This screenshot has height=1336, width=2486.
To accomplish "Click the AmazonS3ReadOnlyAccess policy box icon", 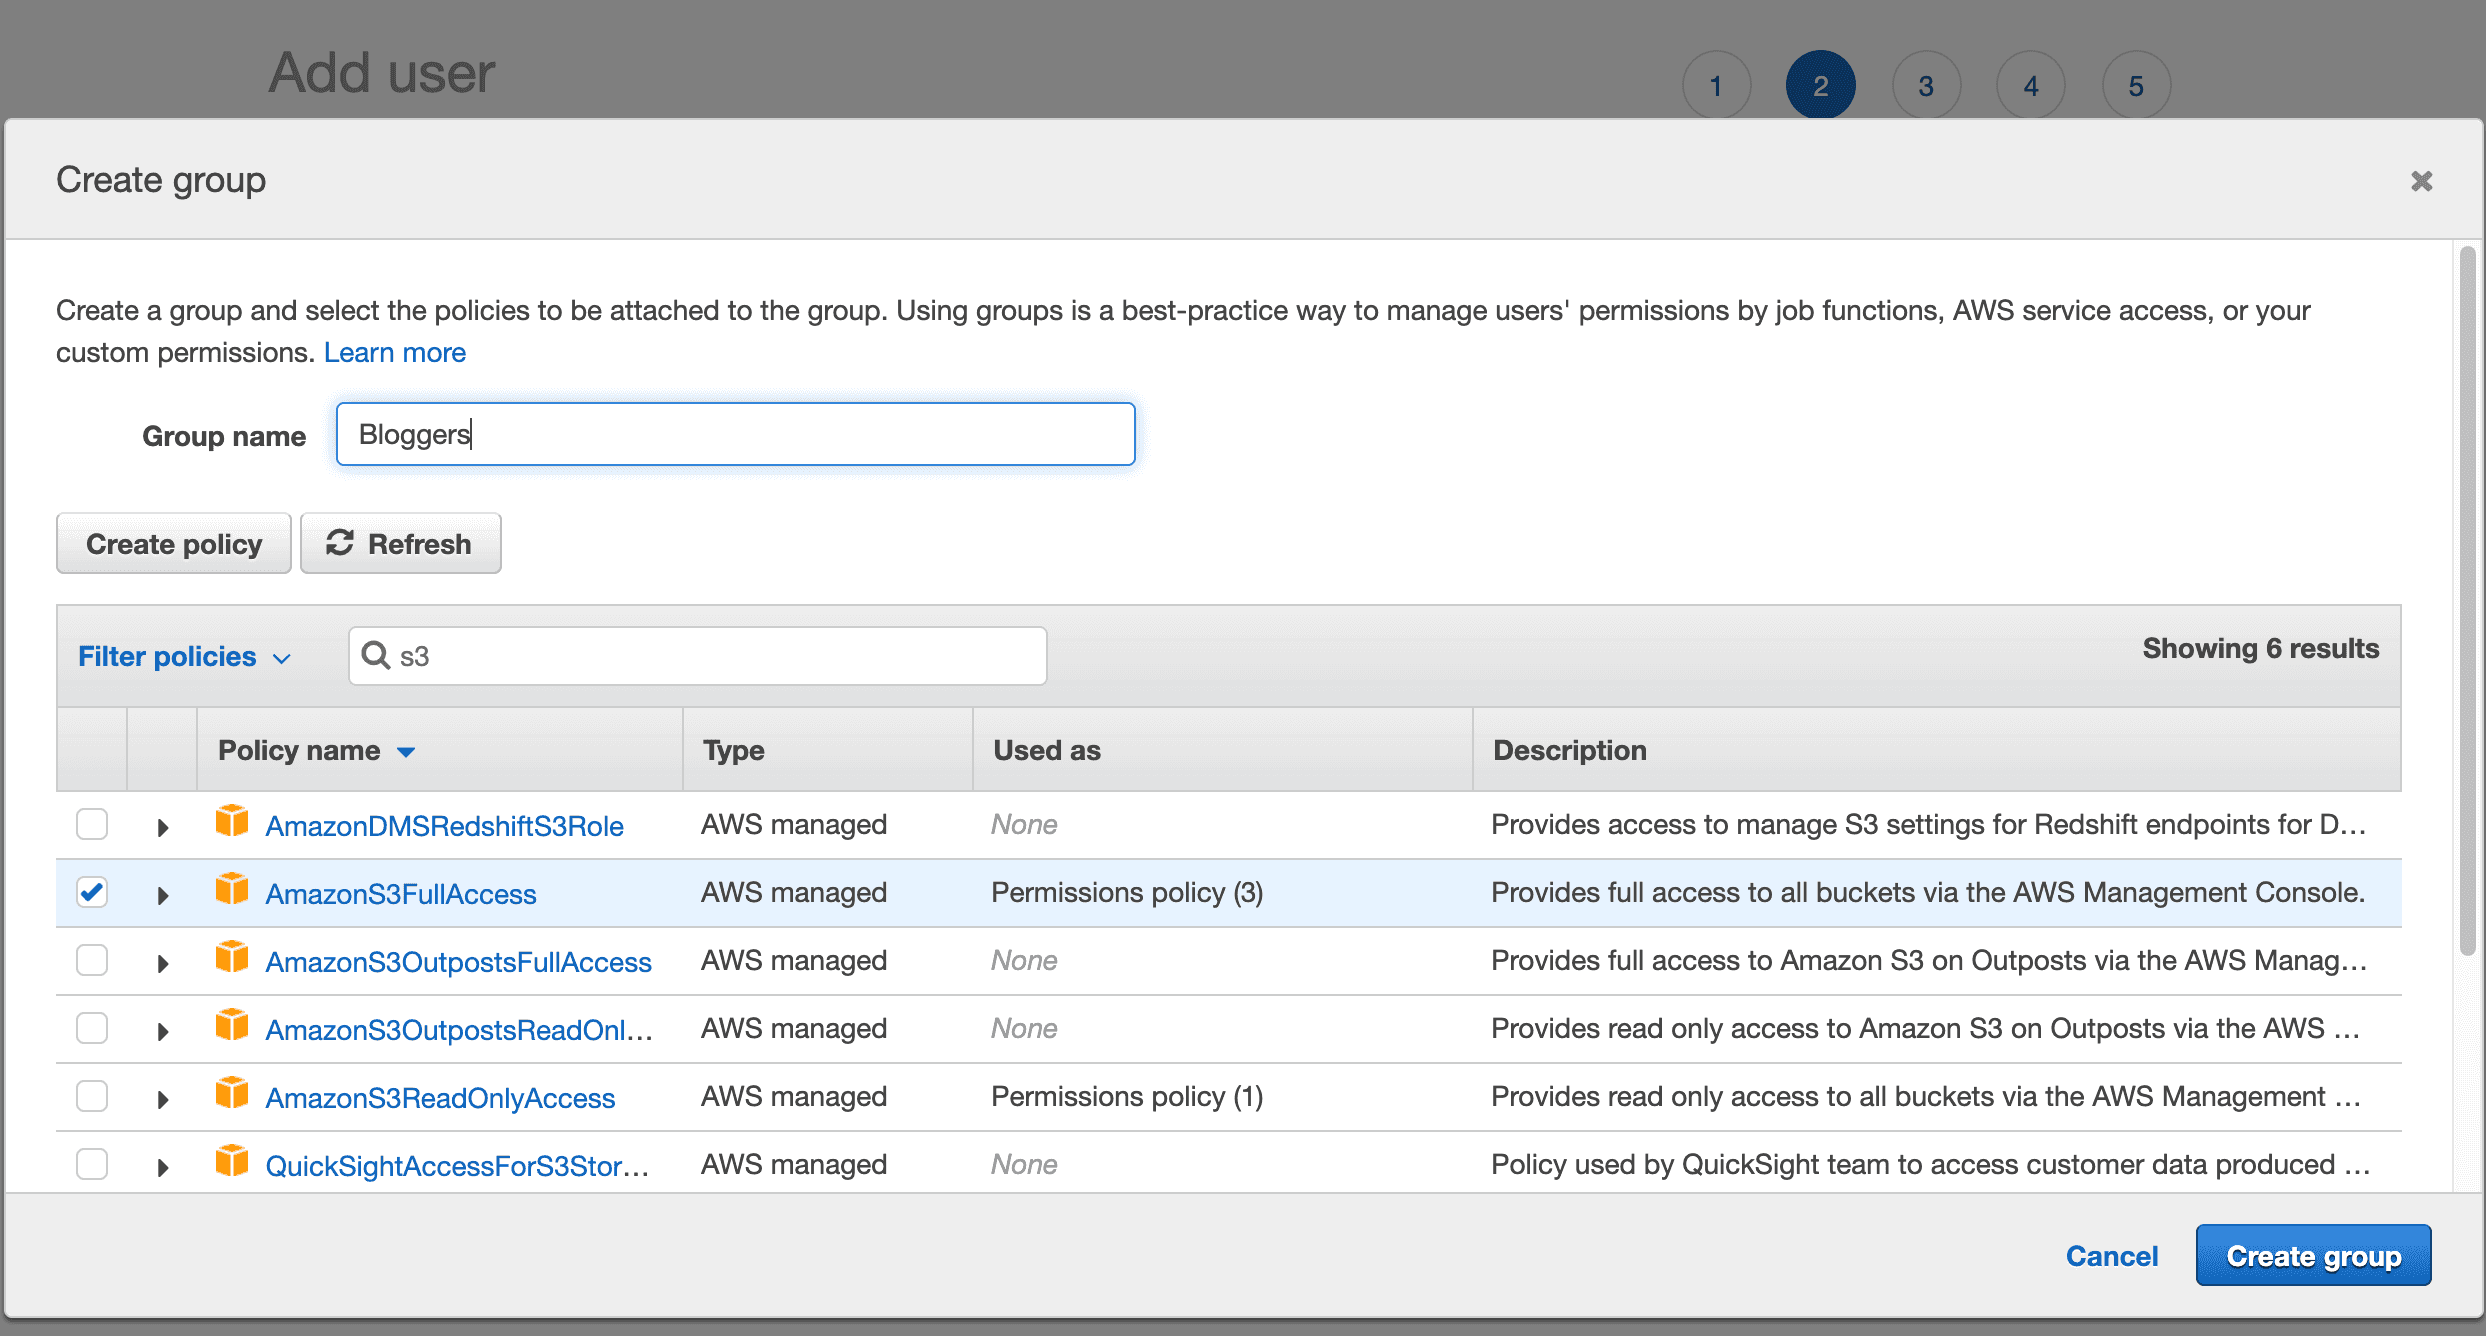I will tap(232, 1094).
